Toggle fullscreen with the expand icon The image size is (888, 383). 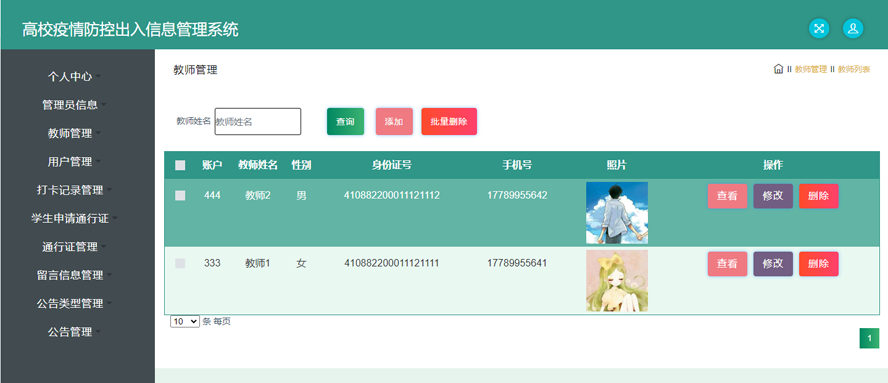(x=818, y=28)
